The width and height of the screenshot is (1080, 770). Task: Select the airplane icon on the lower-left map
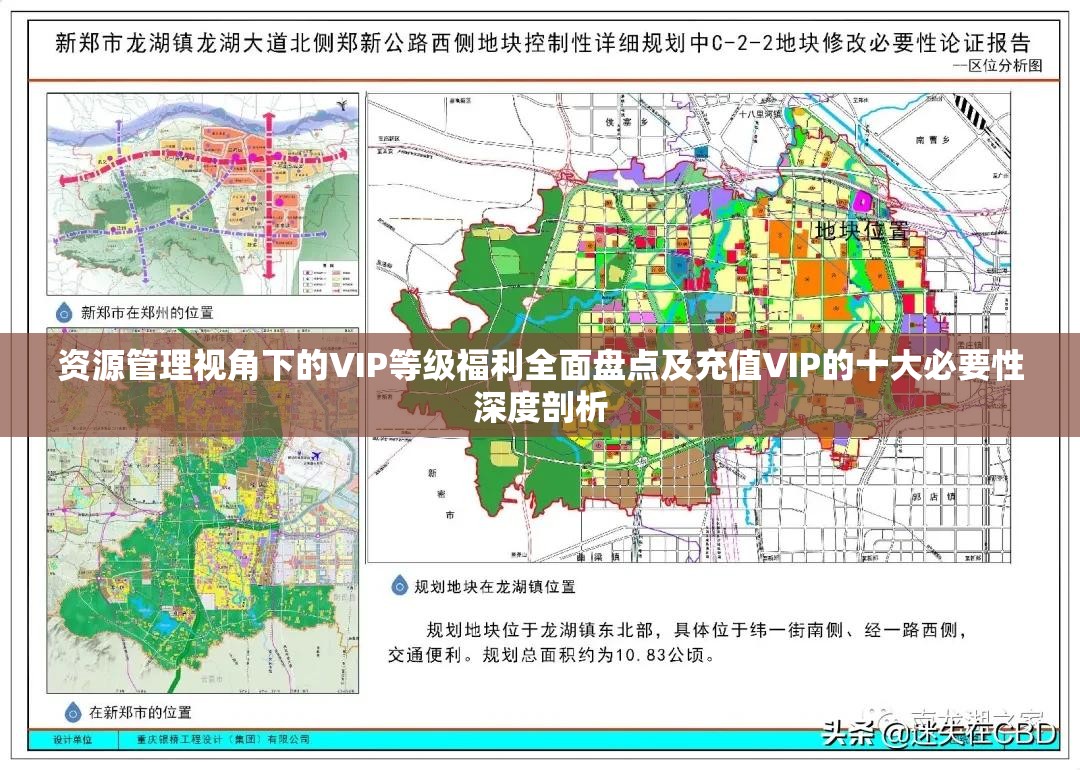coord(316,456)
